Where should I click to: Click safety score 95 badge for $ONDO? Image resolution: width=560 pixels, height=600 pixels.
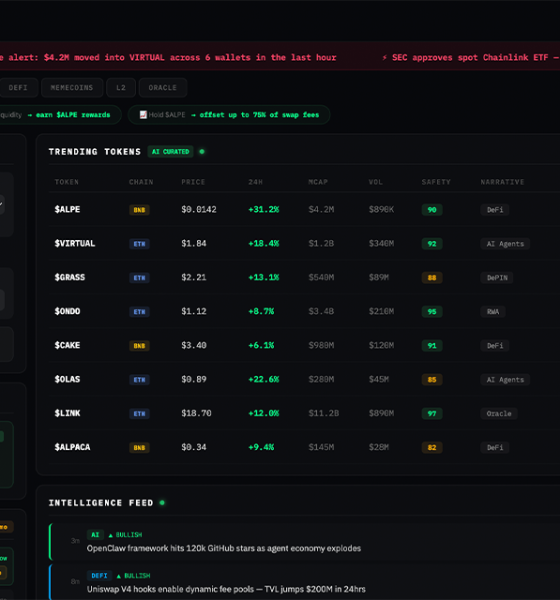[432, 311]
